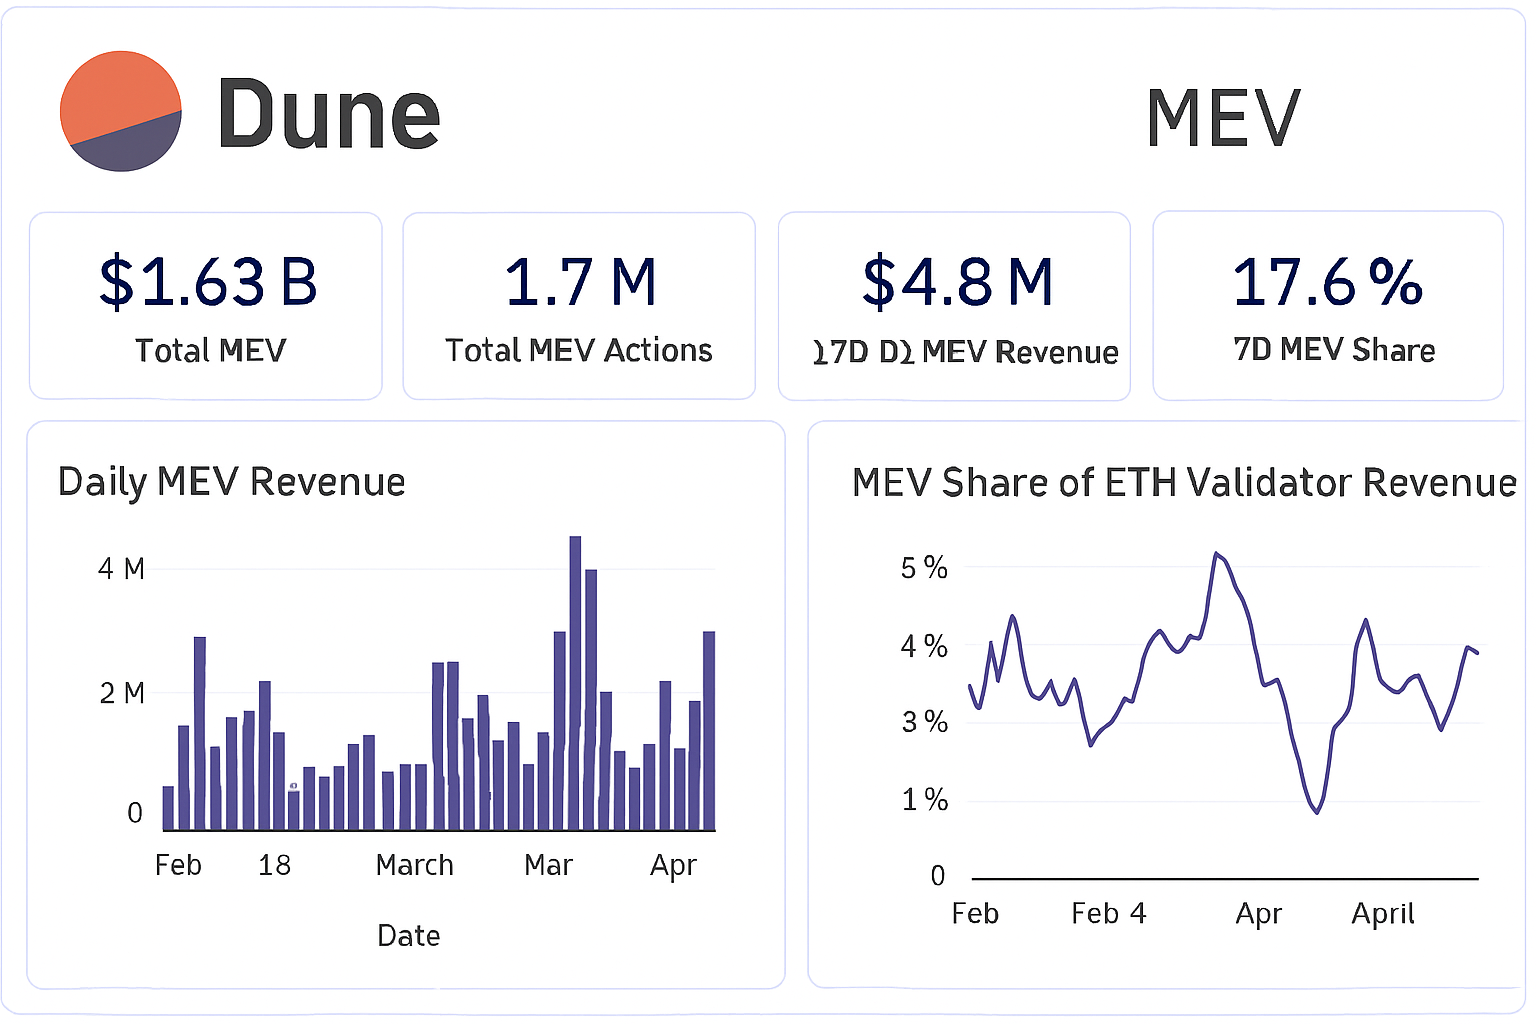Click the Dune title text

click(328, 112)
